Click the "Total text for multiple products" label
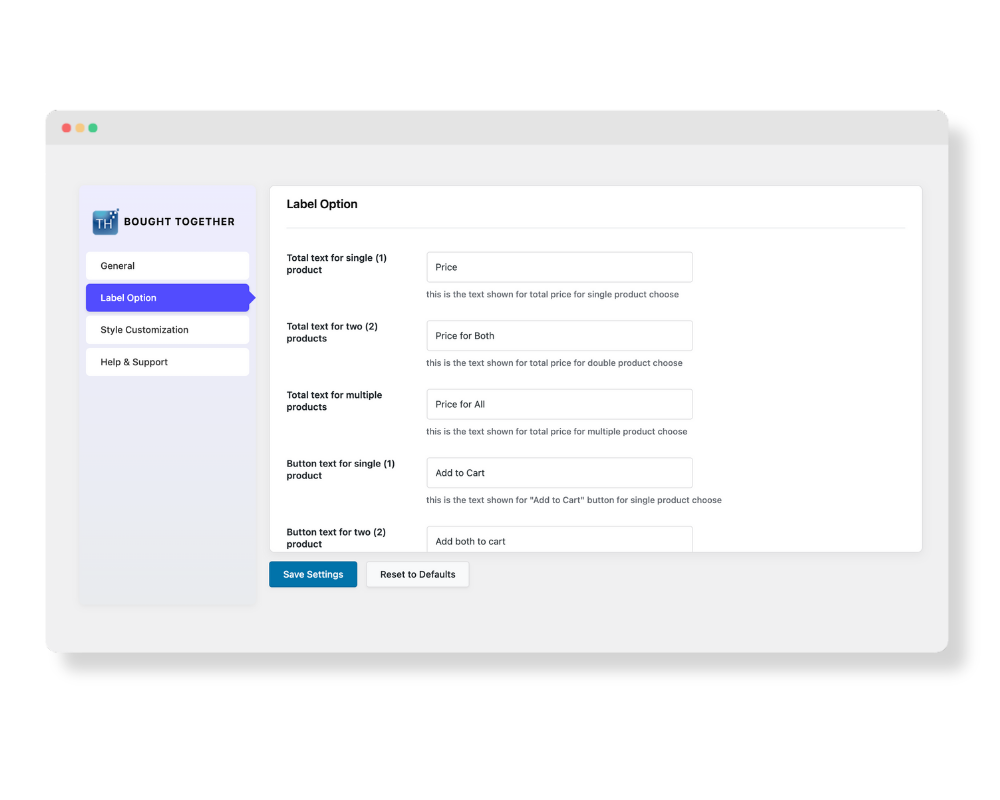 pos(334,401)
